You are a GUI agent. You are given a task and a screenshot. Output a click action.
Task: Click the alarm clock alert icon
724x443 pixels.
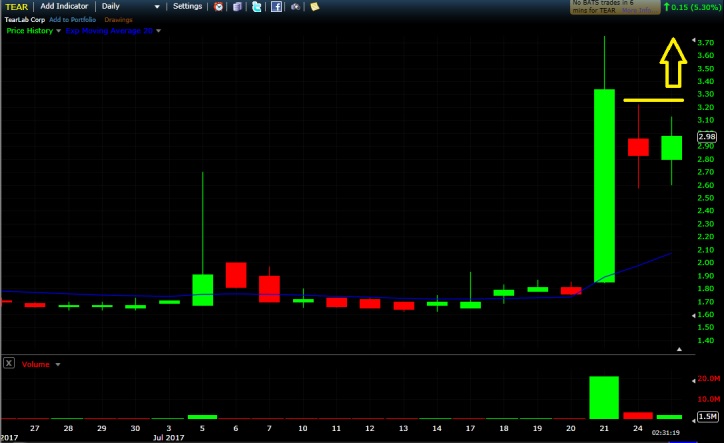(218, 6)
